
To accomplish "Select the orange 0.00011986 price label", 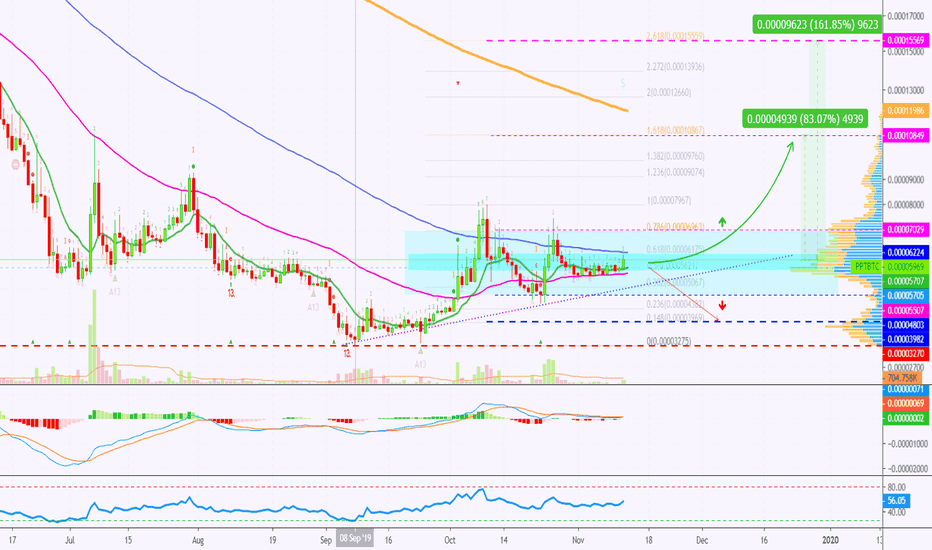I will coord(906,111).
